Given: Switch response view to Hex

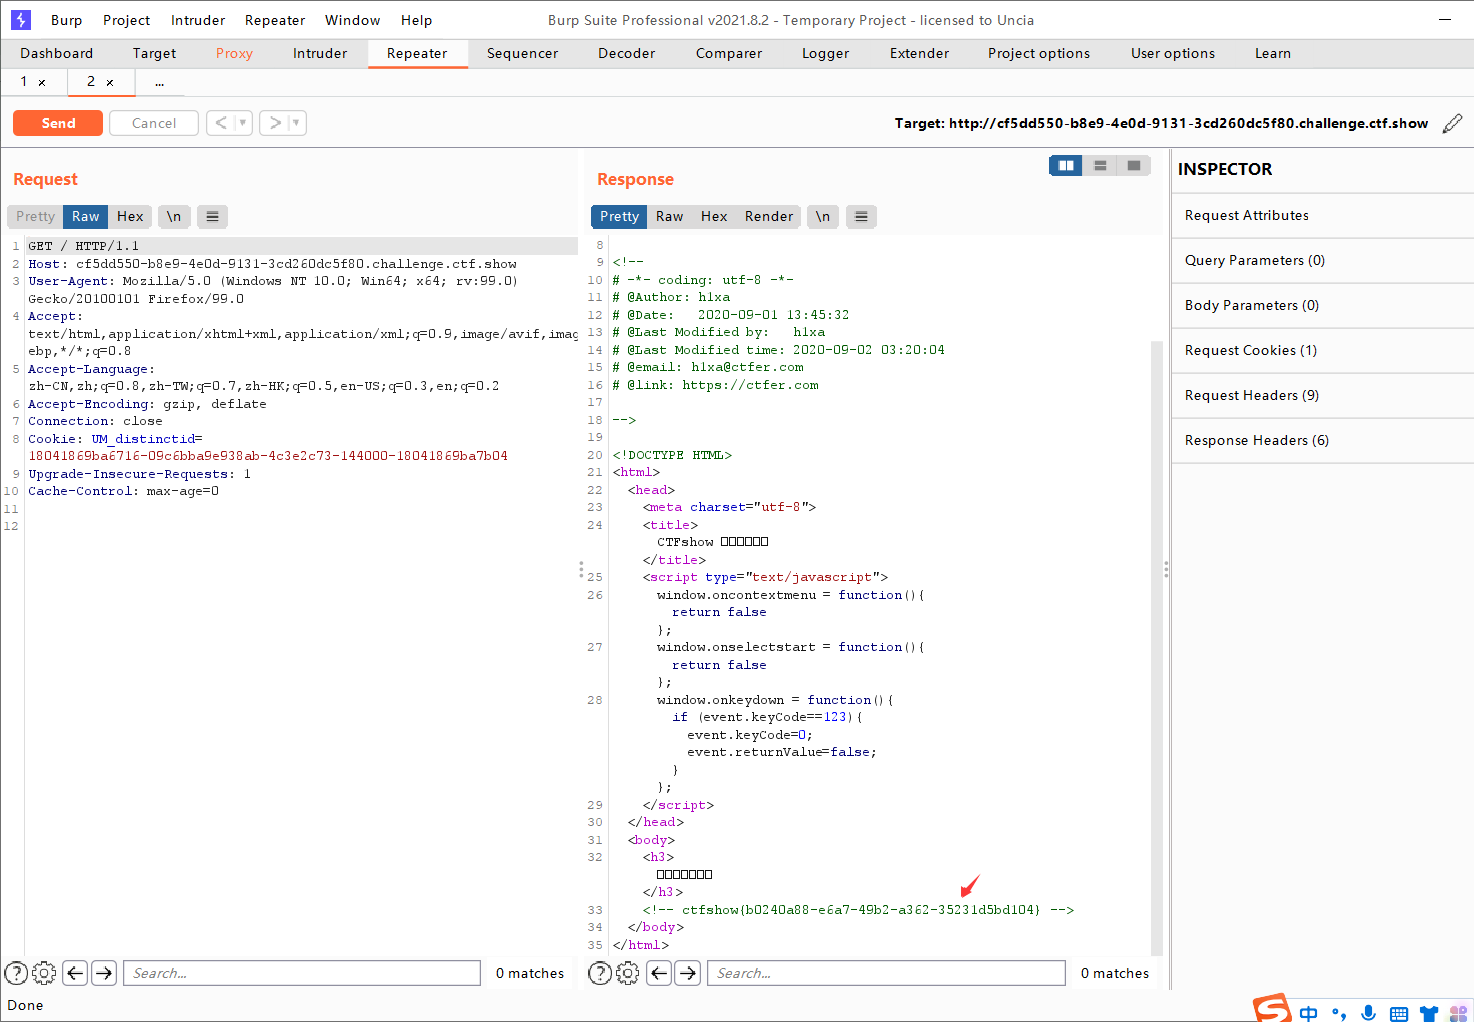Looking at the screenshot, I should point(714,216).
